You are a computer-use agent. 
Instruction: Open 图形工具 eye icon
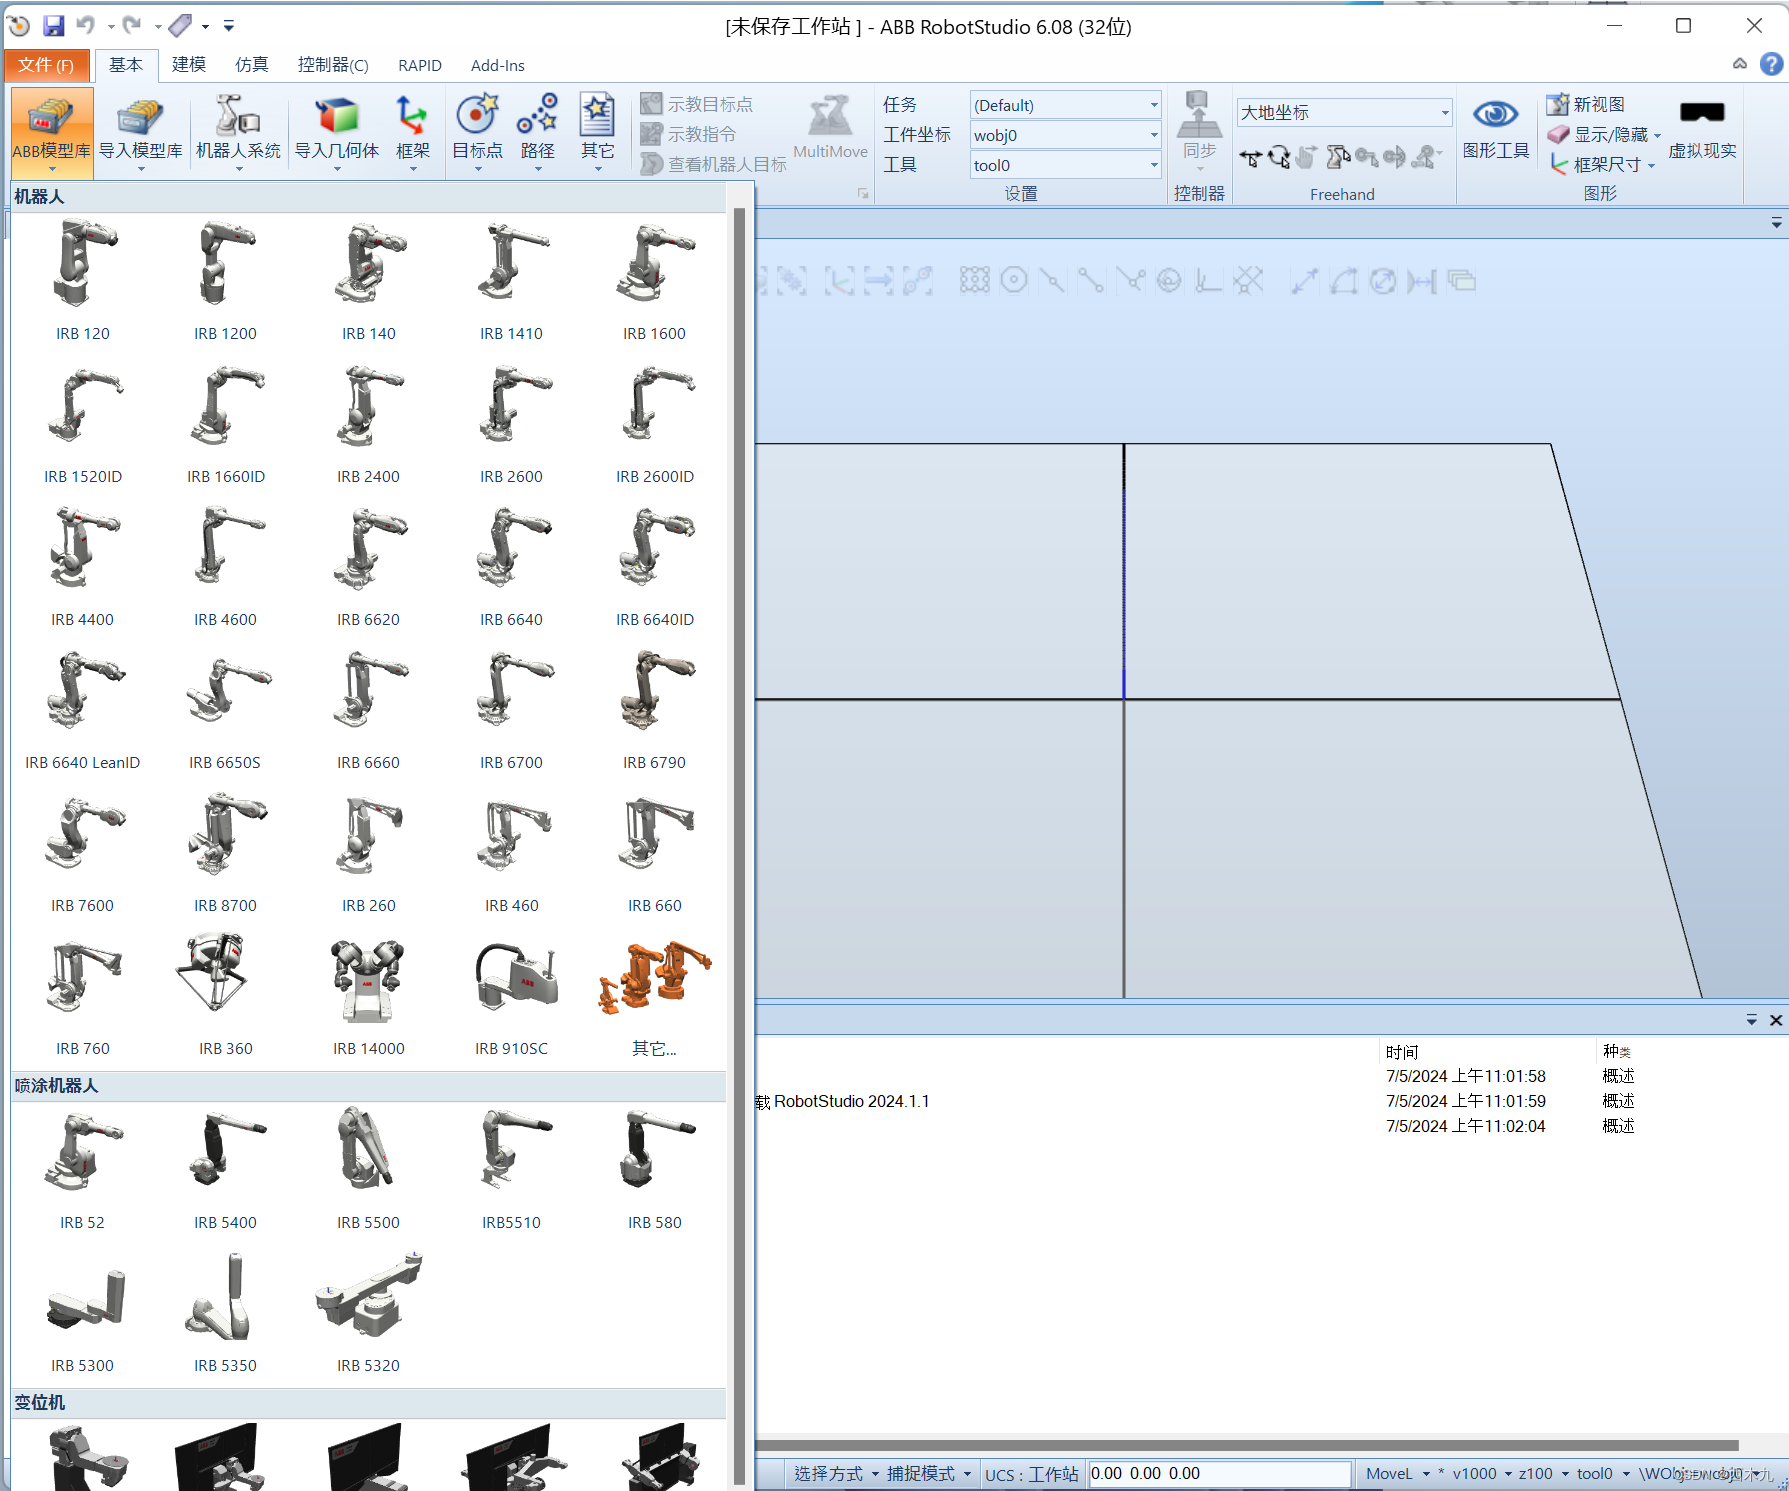tap(1495, 128)
